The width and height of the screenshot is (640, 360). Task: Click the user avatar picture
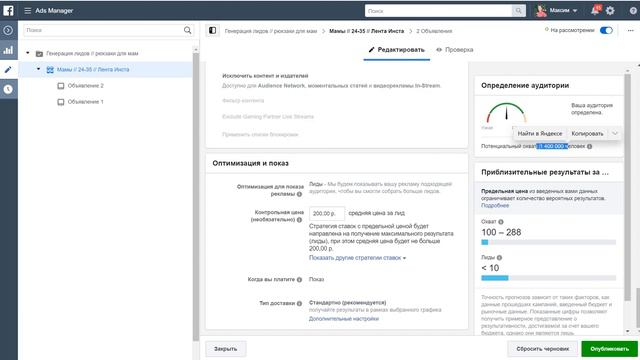[541, 11]
